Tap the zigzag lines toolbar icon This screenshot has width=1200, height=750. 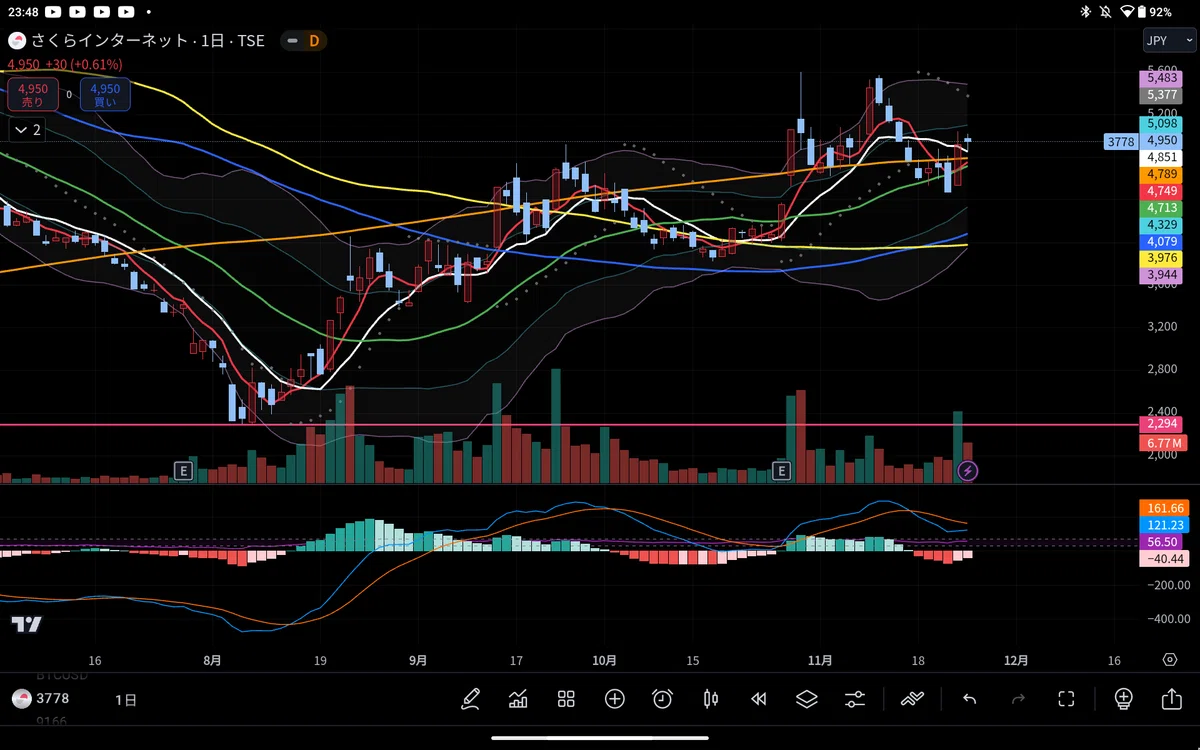coord(912,699)
